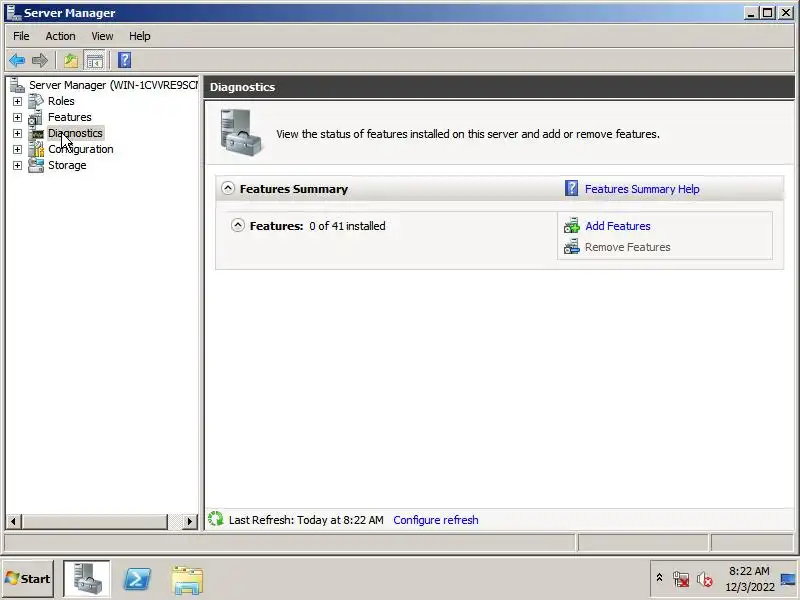Image resolution: width=800 pixels, height=600 pixels.
Task: Click the Configuration tree icon
Action: click(36, 149)
